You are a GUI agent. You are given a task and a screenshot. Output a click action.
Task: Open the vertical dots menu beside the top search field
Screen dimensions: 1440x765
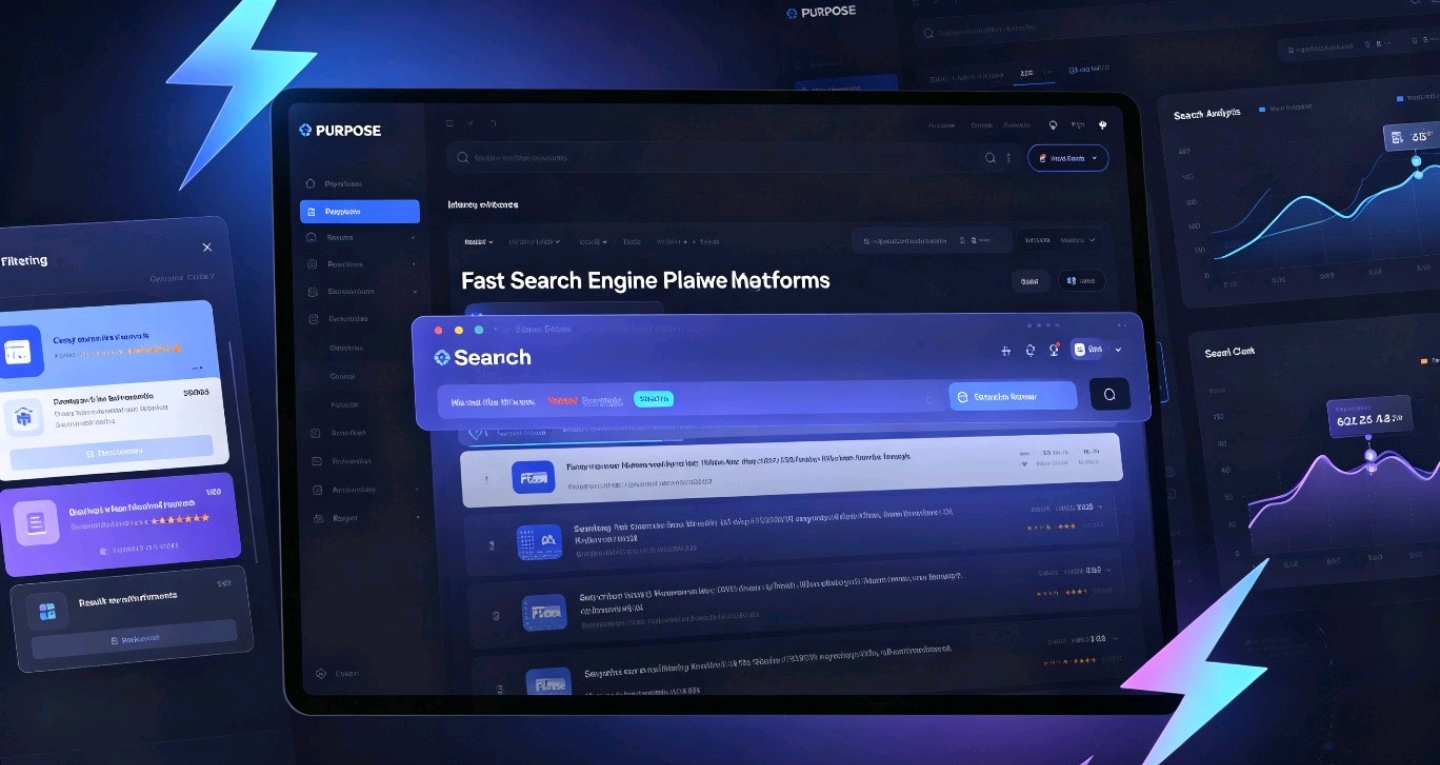tap(1008, 158)
